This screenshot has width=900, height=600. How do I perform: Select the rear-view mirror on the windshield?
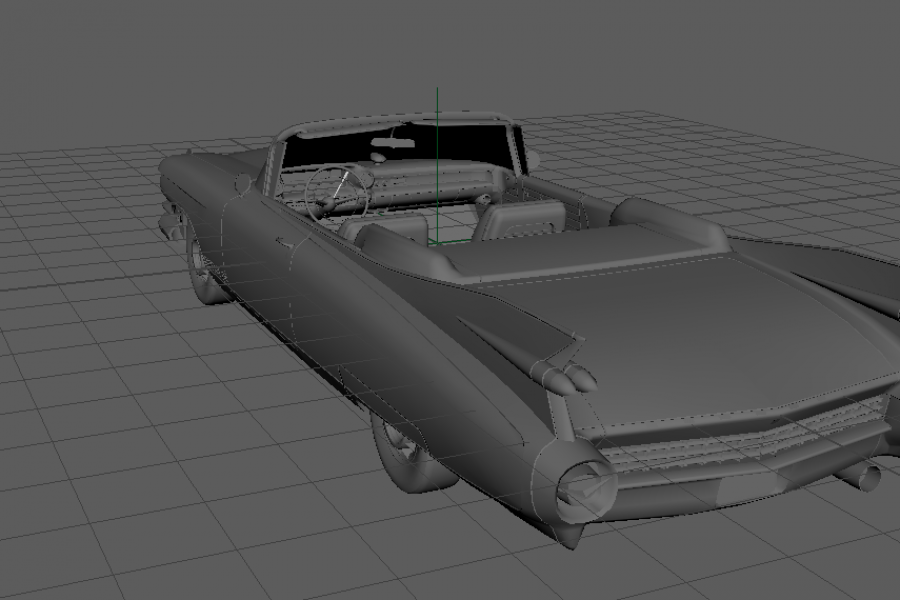392,143
